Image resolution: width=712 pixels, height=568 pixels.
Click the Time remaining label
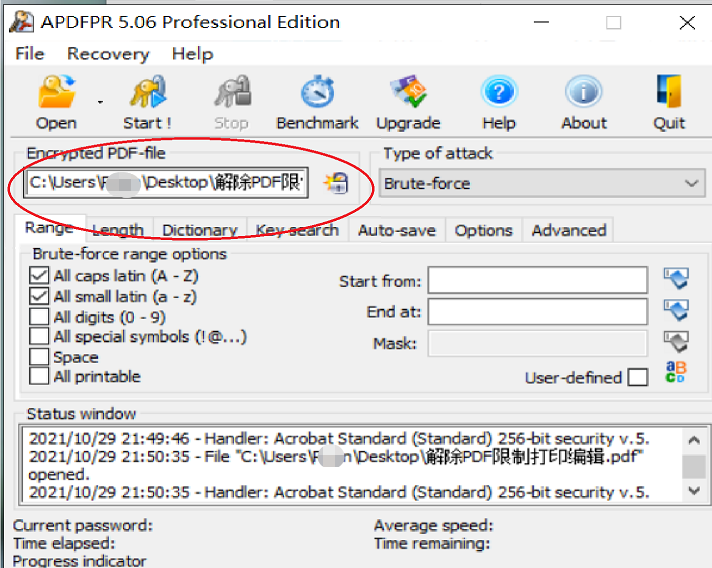coord(432,543)
